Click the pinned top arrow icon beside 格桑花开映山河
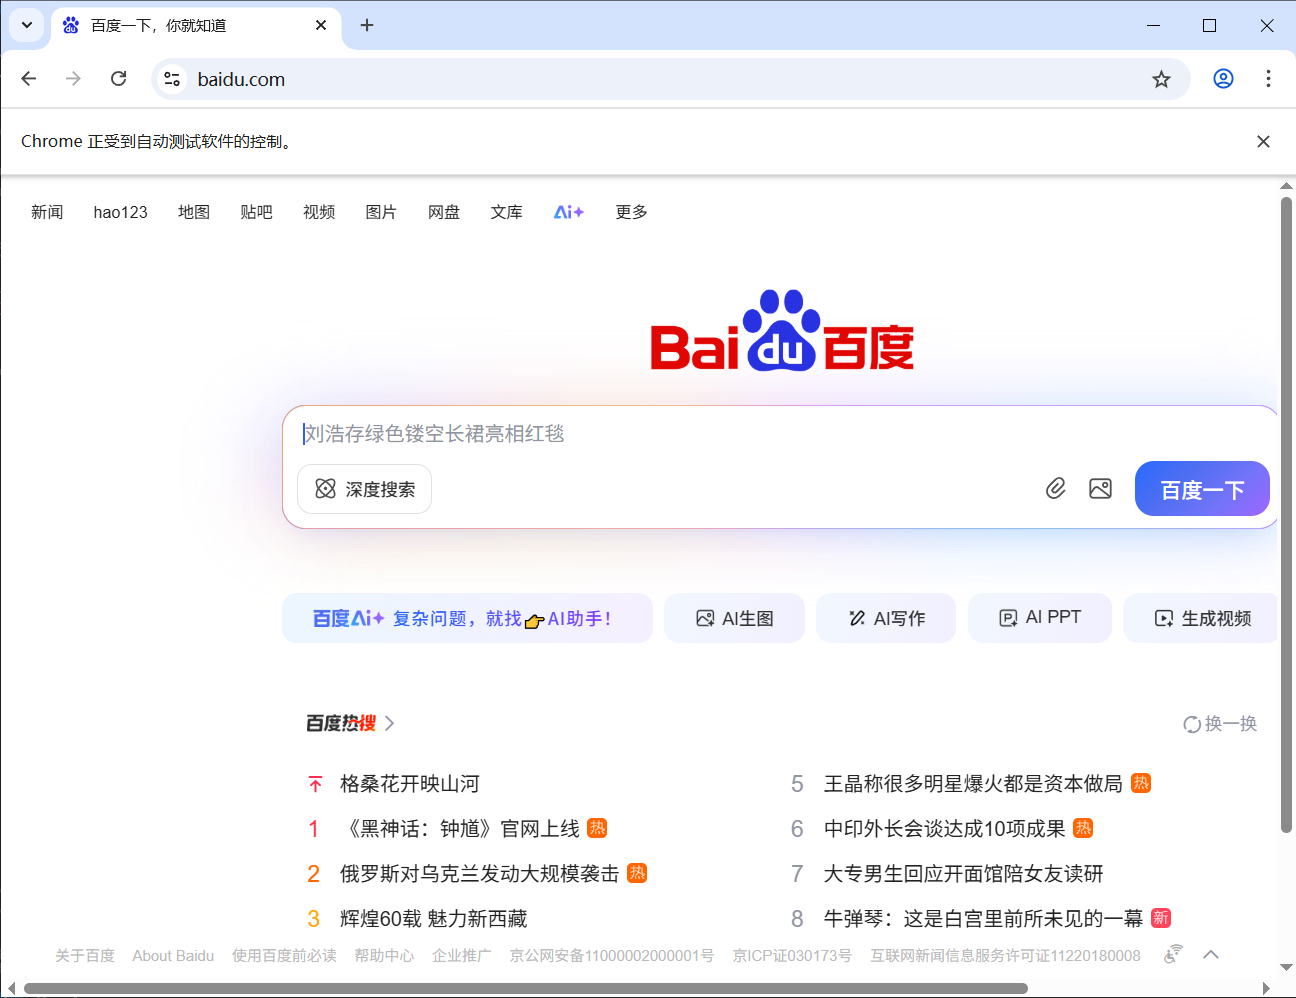This screenshot has height=998, width=1296. pos(315,784)
